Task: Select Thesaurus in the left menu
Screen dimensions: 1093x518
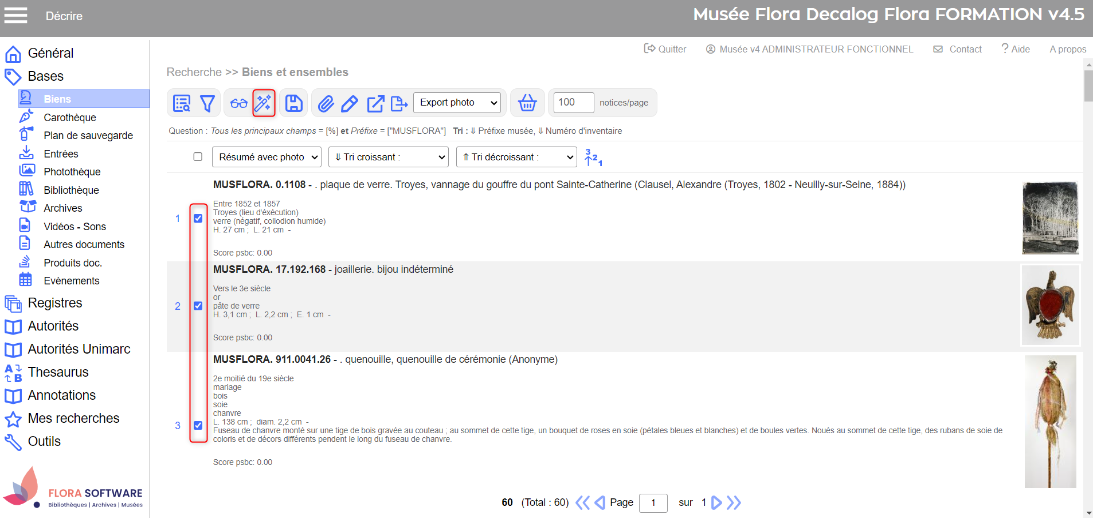Action: tap(58, 372)
